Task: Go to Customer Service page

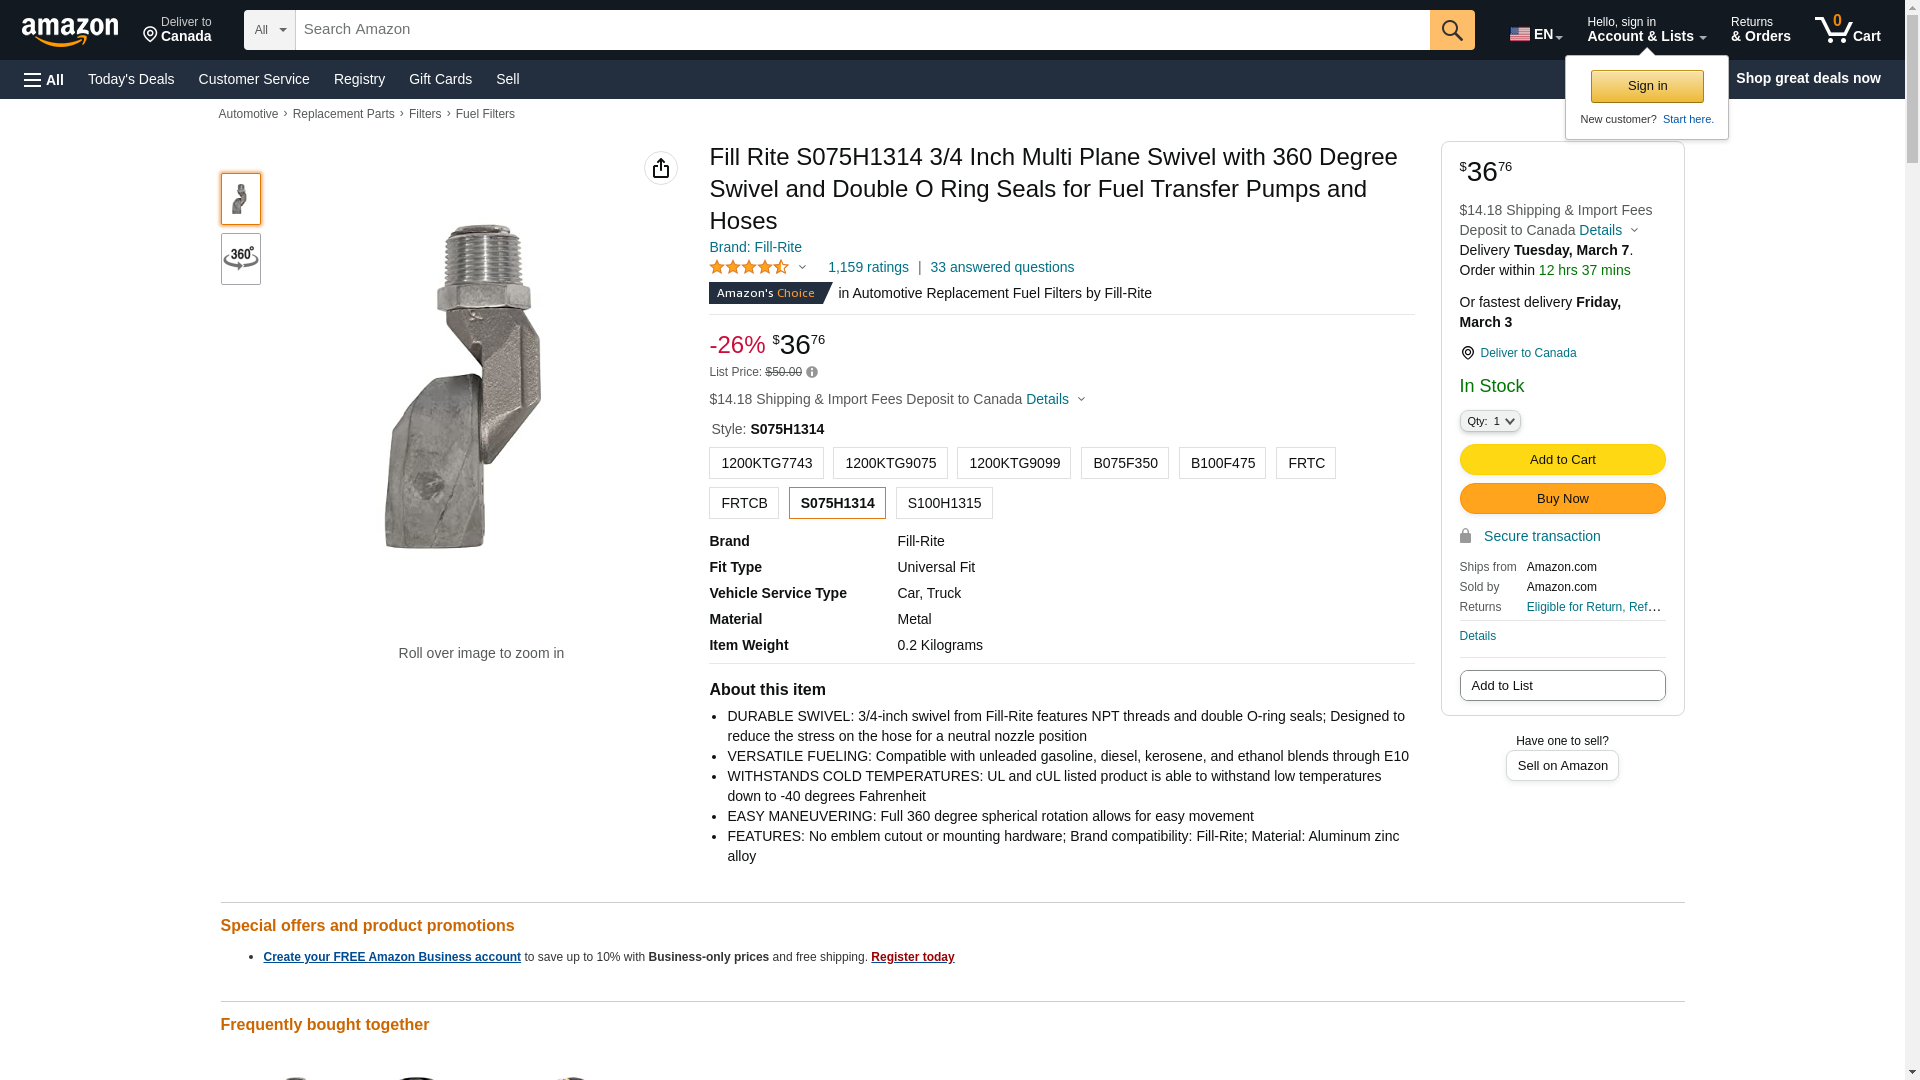Action: (254, 79)
